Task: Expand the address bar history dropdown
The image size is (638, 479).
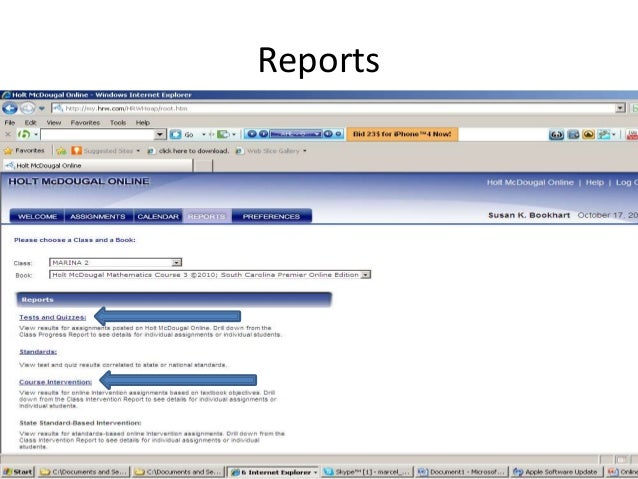Action: 620,108
